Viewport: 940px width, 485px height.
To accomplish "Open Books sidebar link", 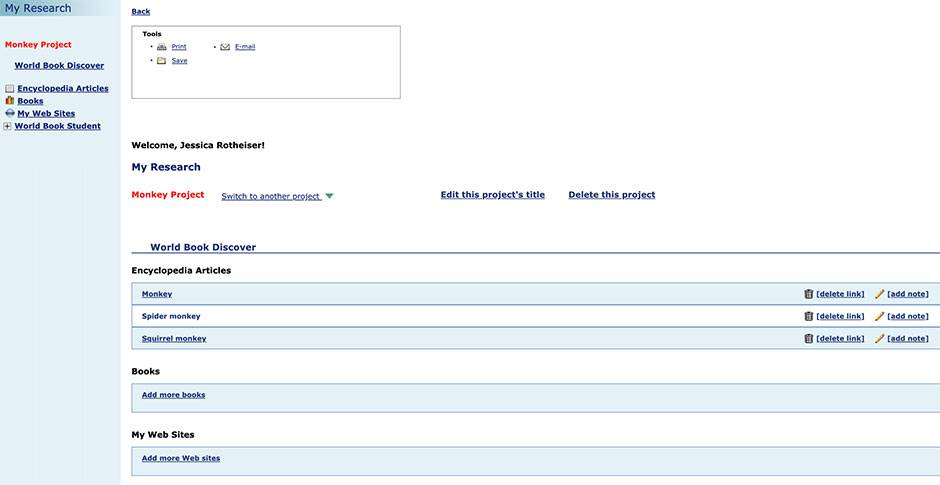I will (x=30, y=101).
